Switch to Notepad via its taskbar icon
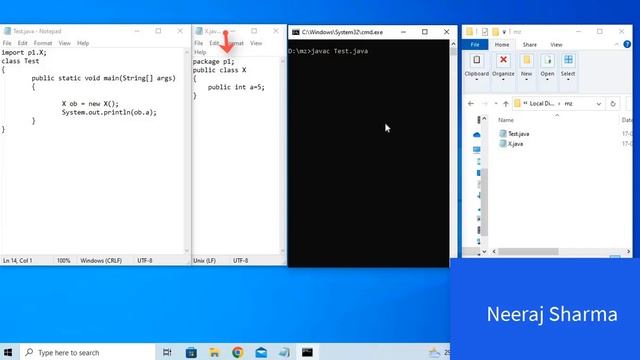 click(x=284, y=352)
